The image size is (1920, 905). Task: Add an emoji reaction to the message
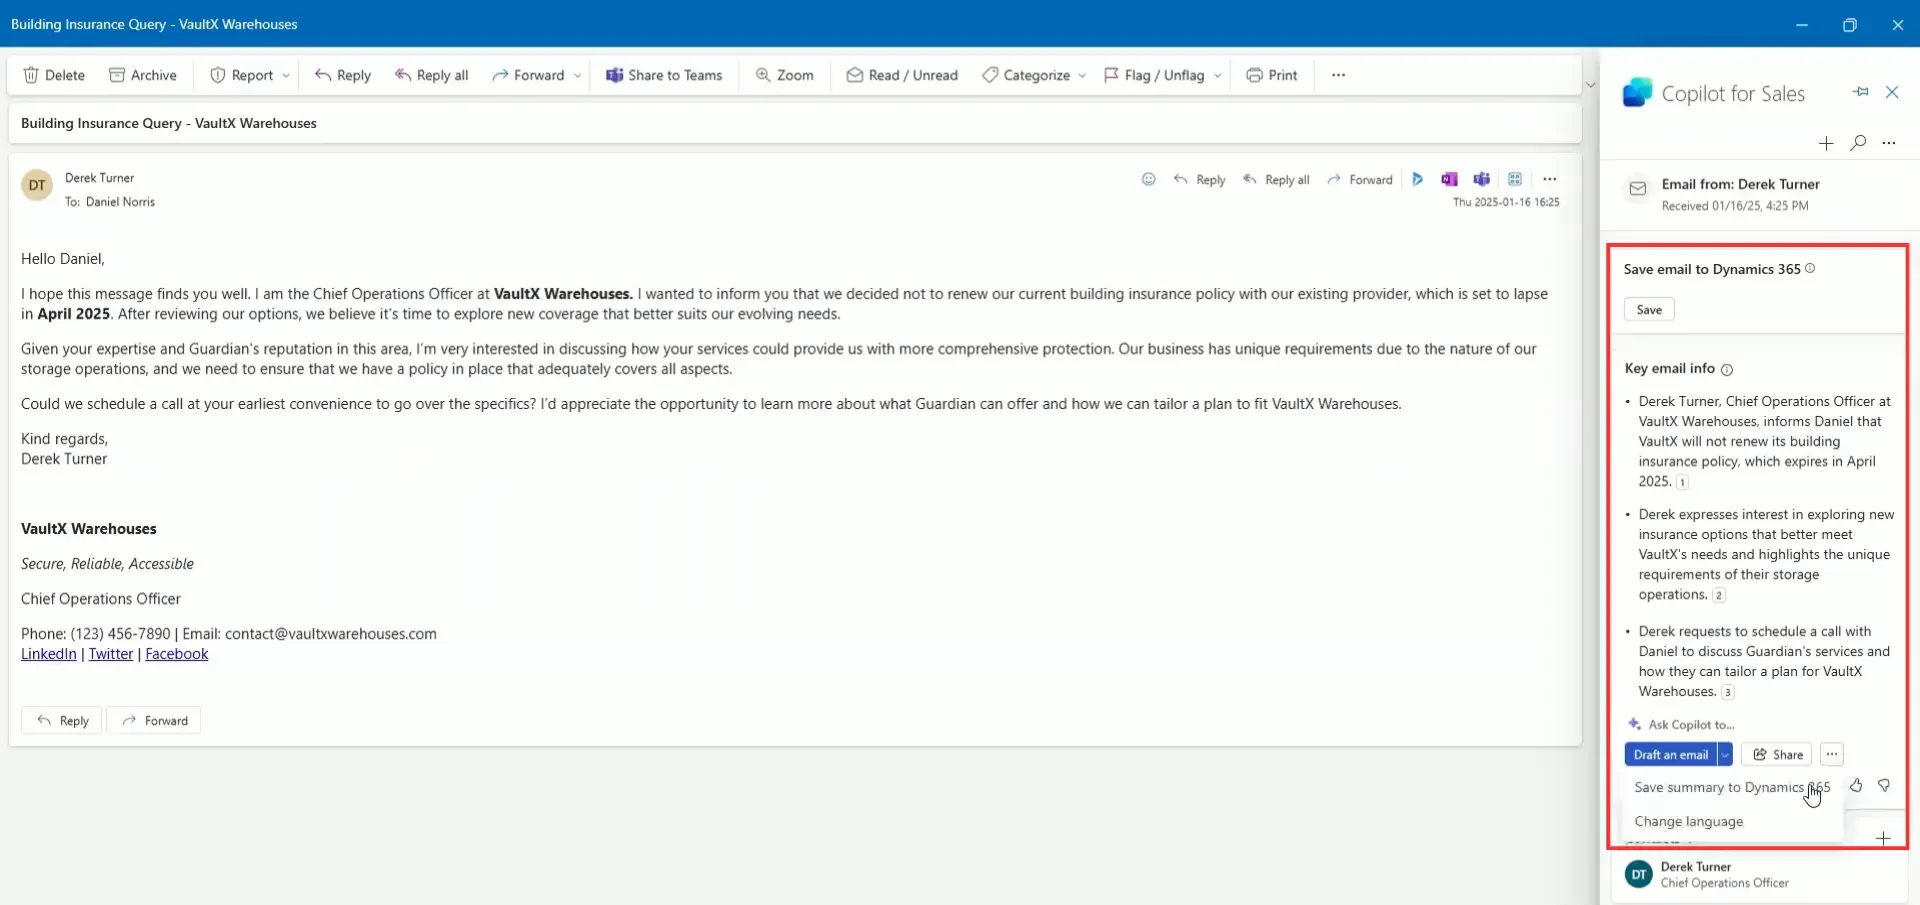pyautogui.click(x=1149, y=179)
